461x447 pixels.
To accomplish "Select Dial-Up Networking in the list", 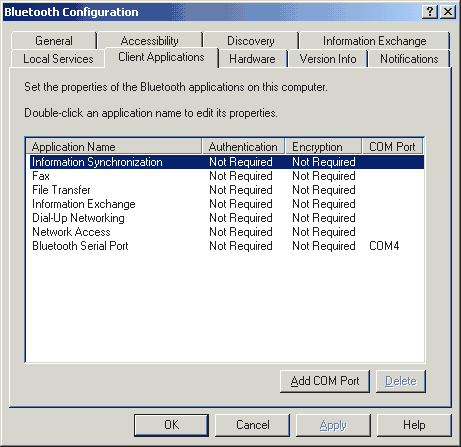I will click(x=227, y=218).
